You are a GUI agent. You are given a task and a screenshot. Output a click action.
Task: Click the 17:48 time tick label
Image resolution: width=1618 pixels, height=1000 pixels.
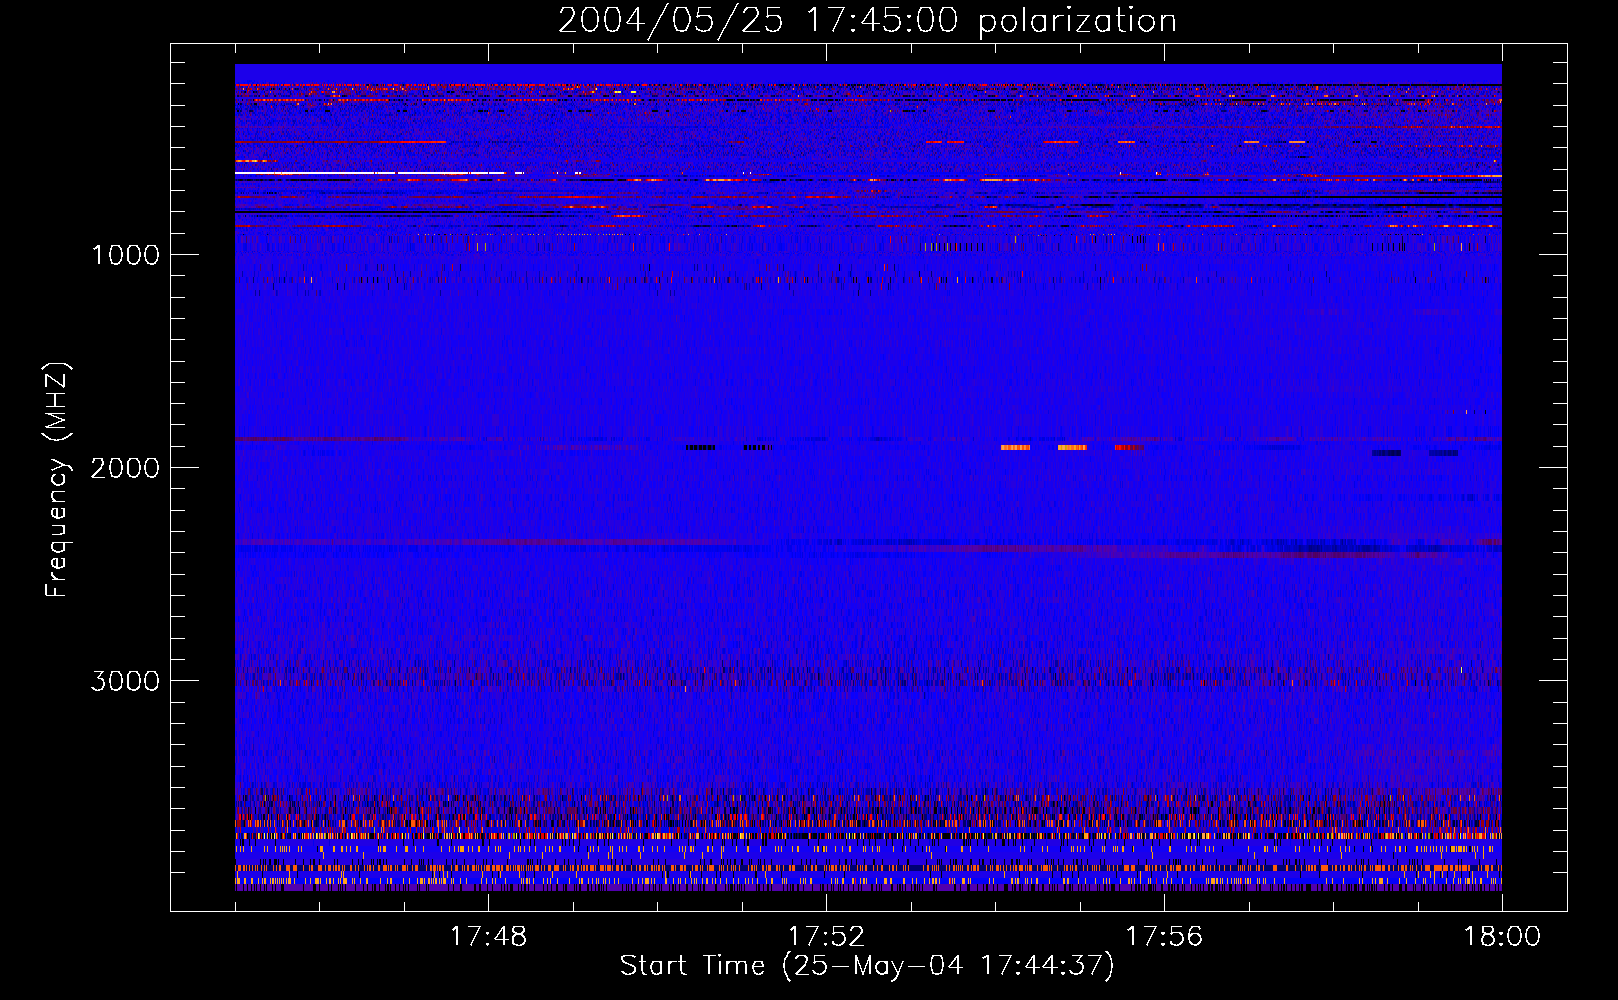click(488, 937)
